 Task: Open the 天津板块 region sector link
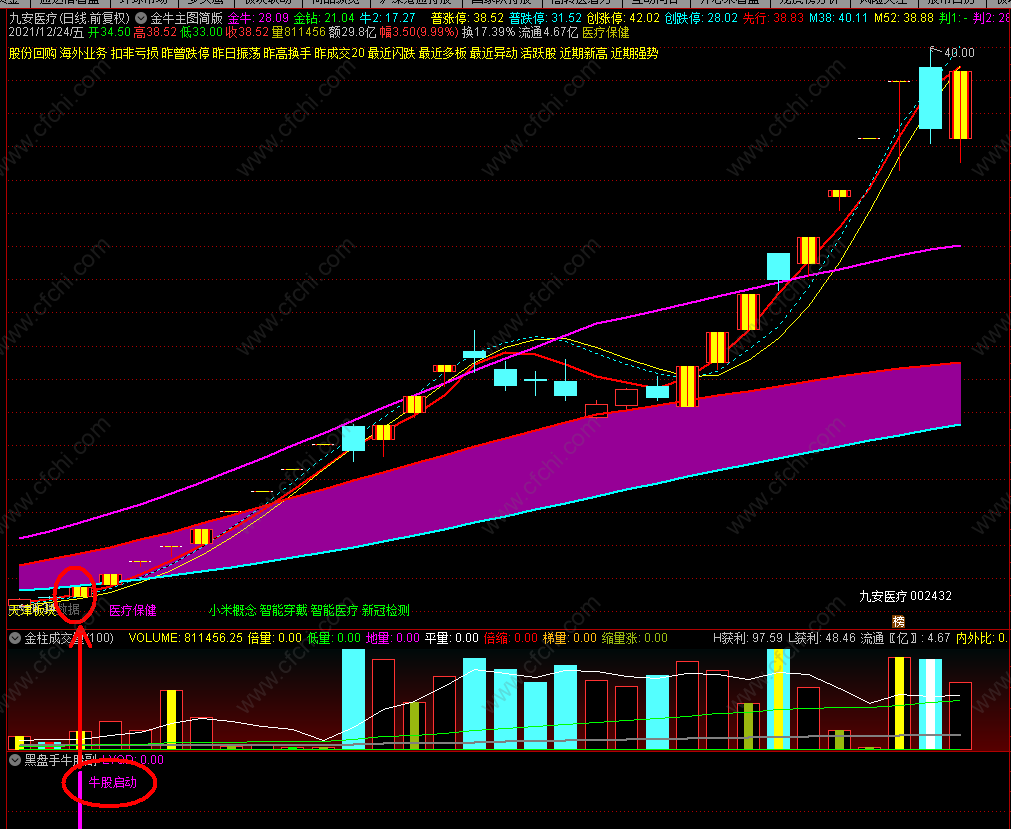[32, 610]
